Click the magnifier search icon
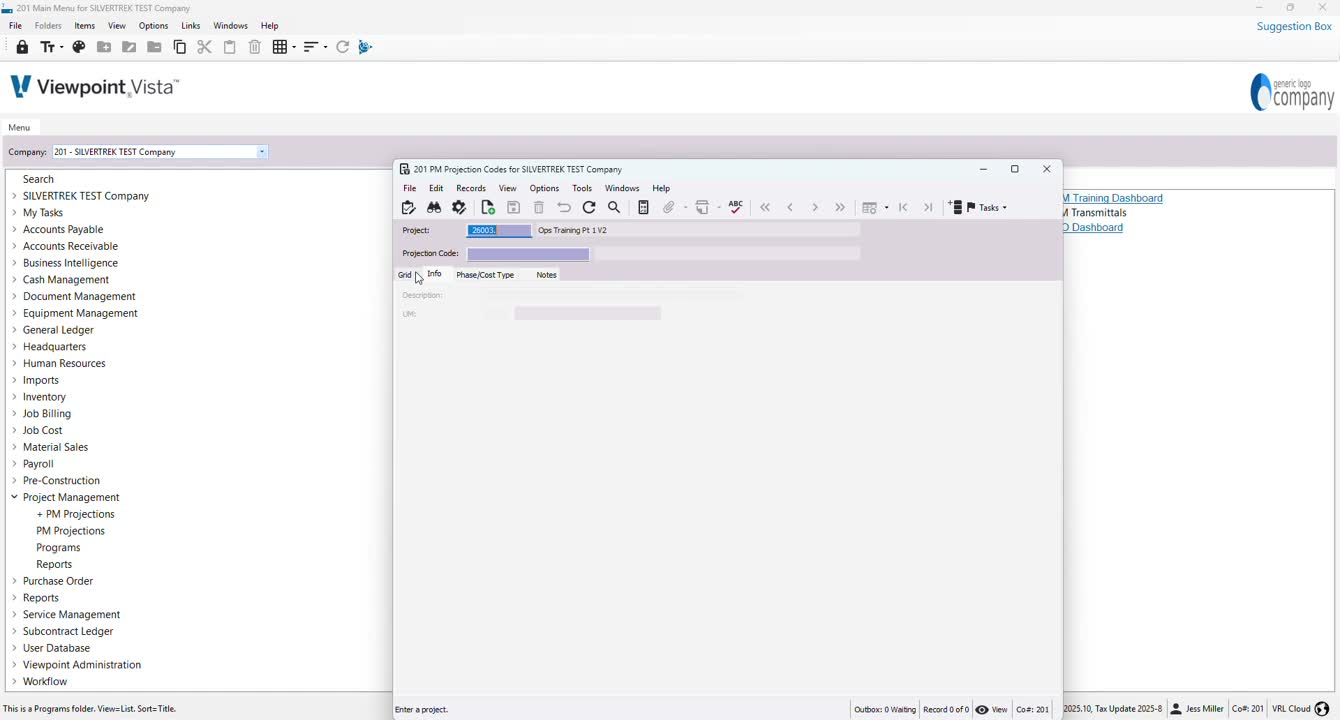 click(x=614, y=208)
